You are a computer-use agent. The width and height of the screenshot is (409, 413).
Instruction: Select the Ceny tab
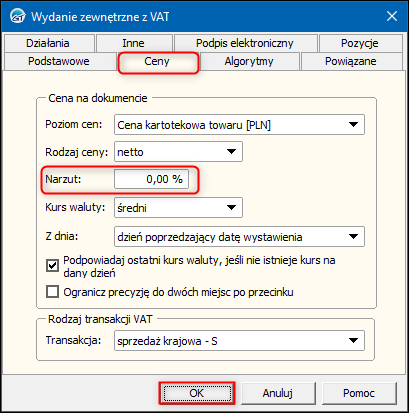[x=158, y=62]
